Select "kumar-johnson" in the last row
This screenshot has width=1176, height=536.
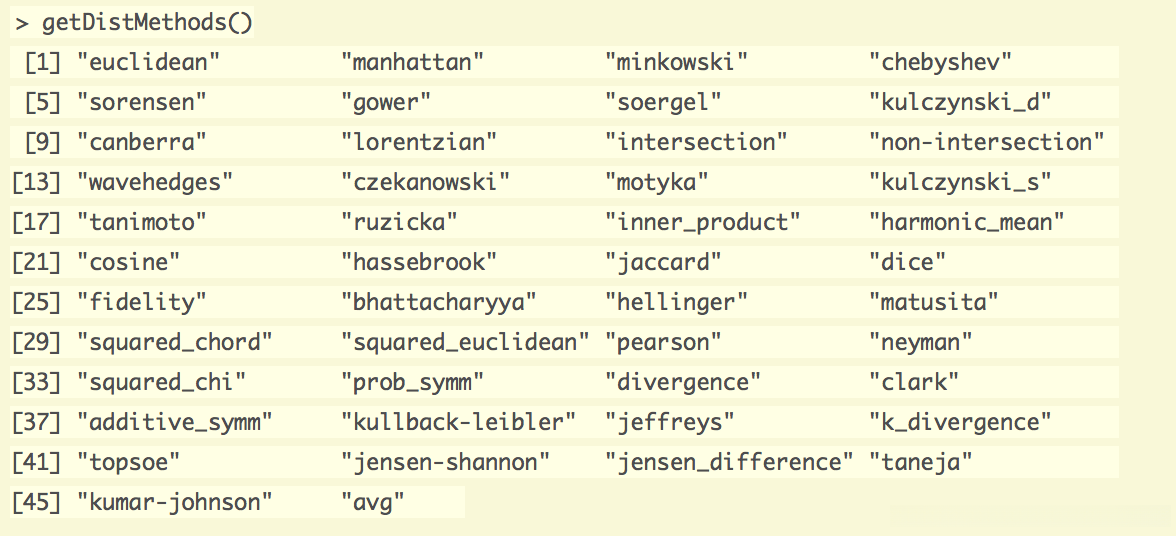tap(174, 502)
